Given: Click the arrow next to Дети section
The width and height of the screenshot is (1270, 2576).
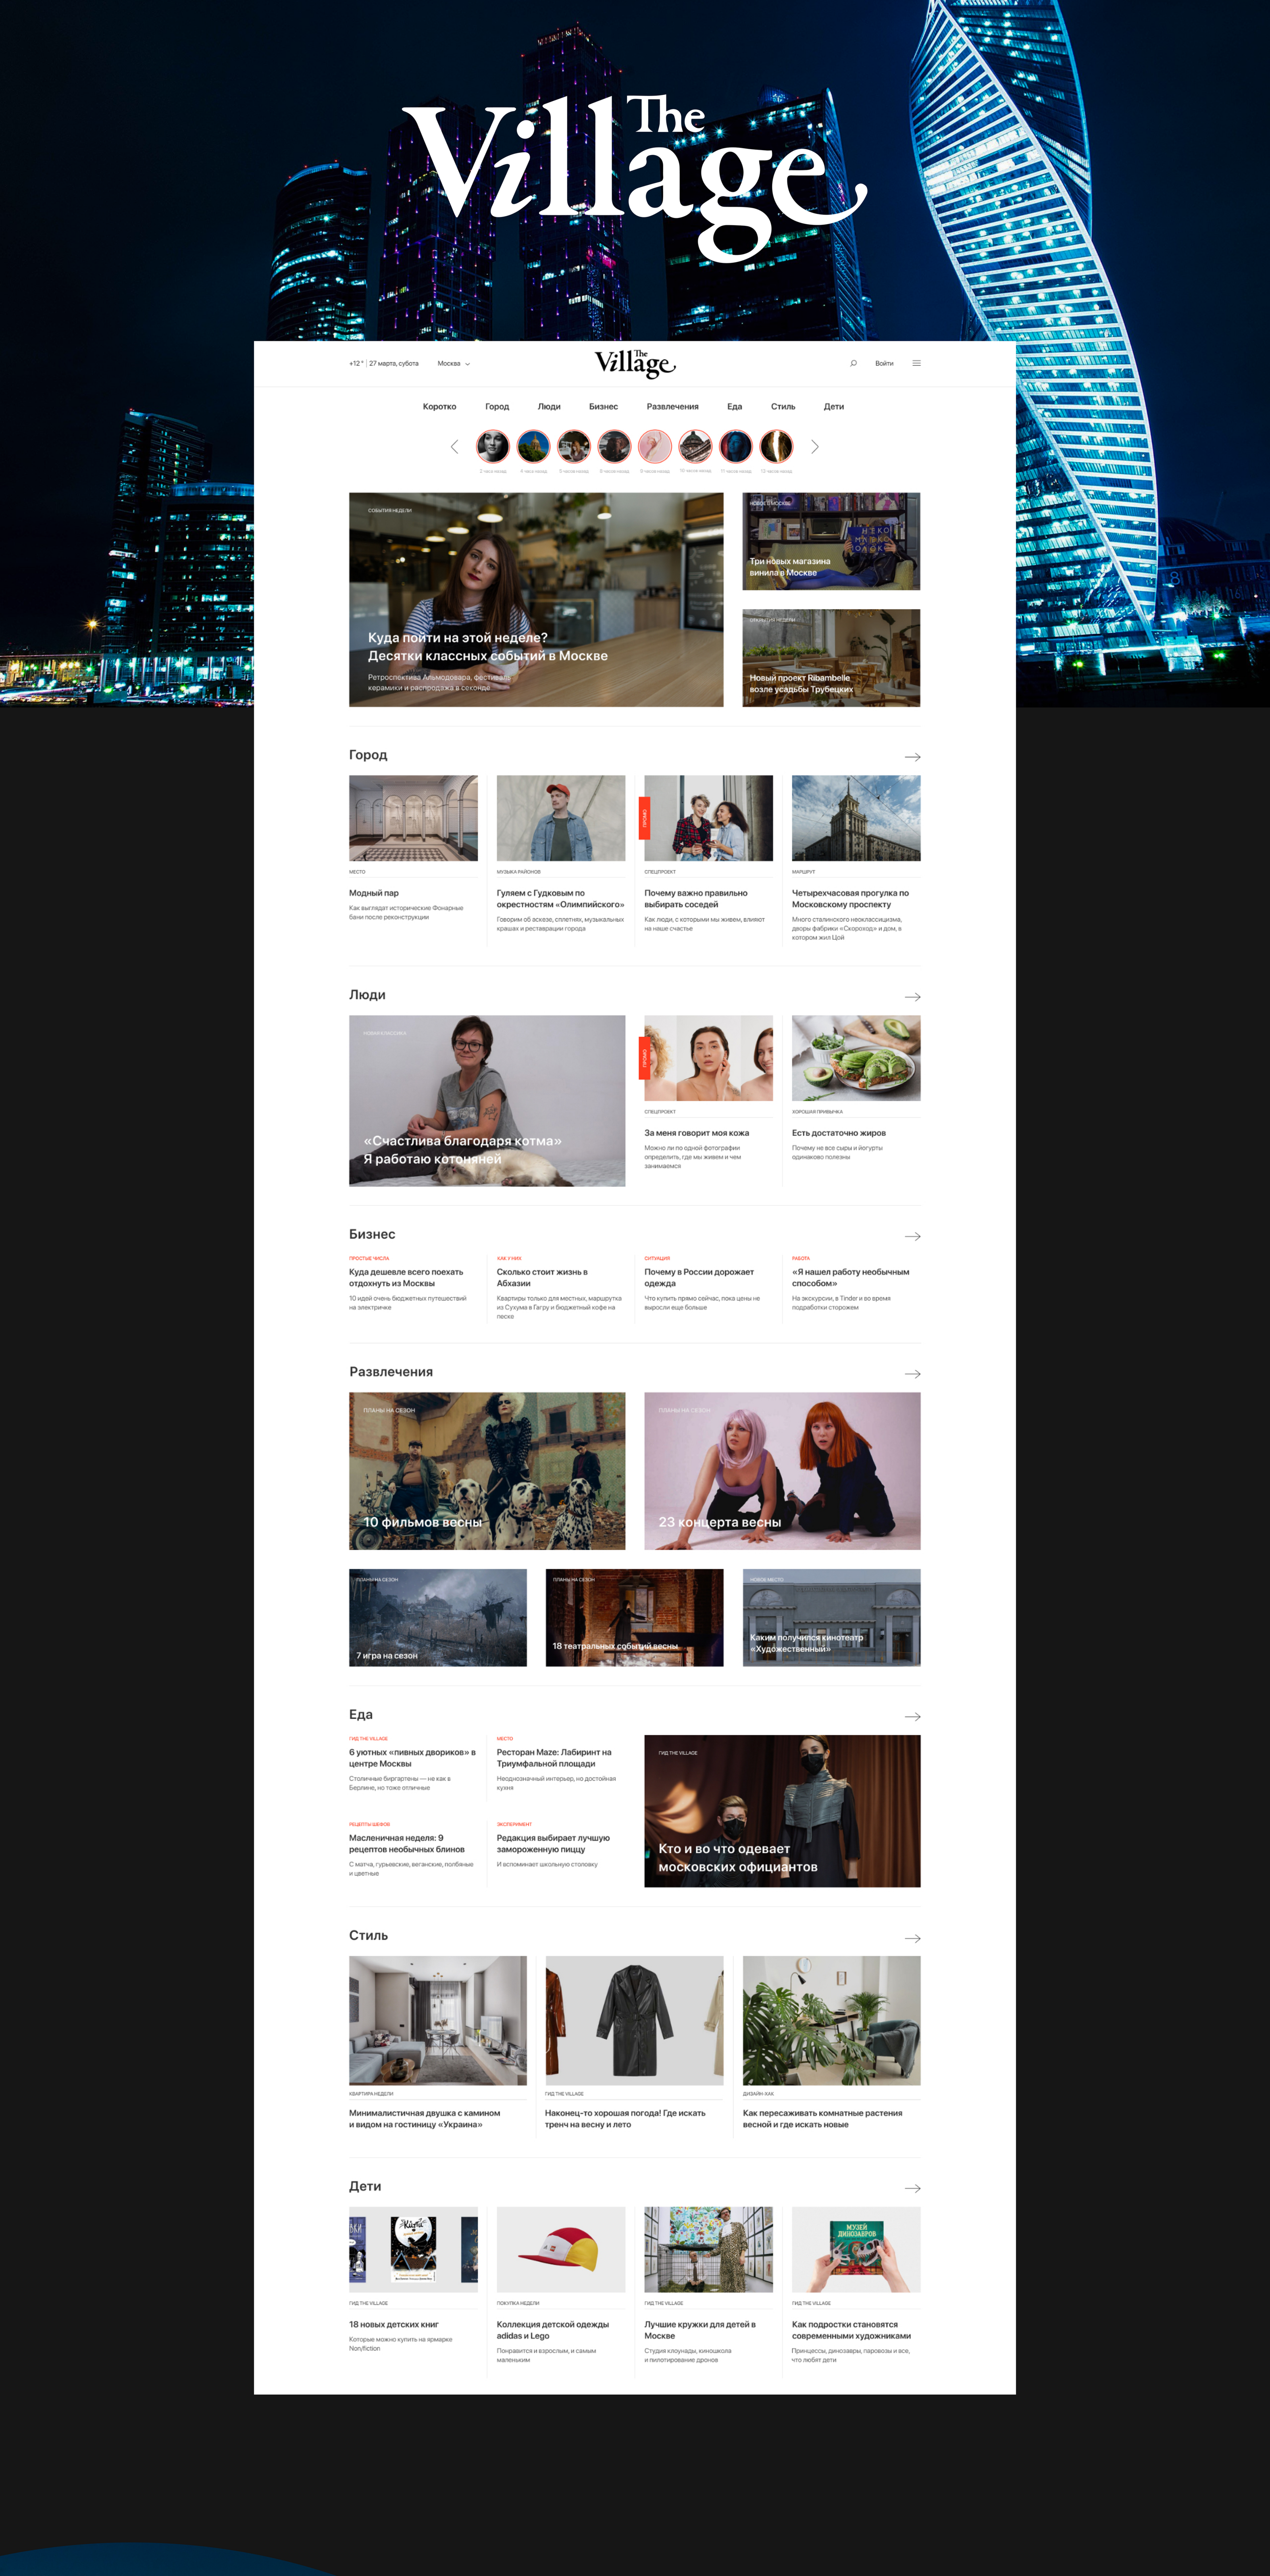Looking at the screenshot, I should point(912,2189).
